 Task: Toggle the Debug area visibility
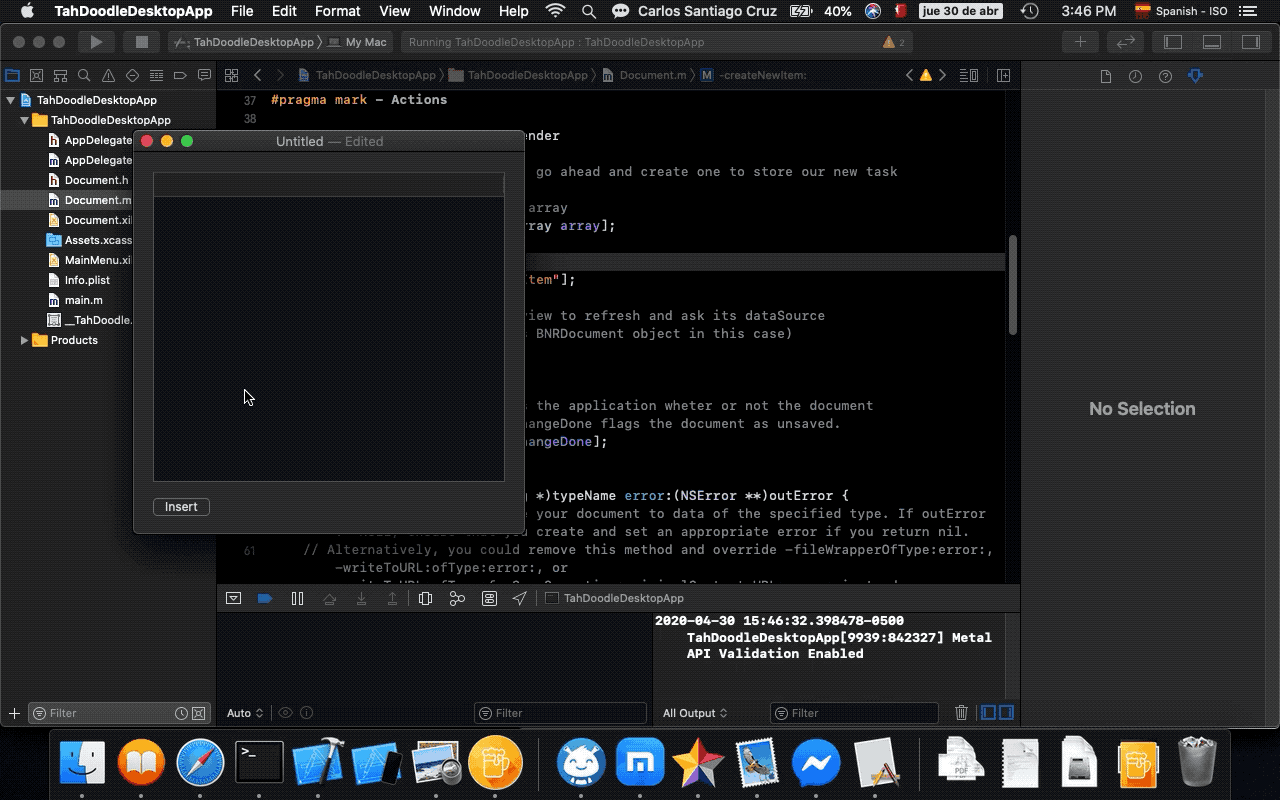tap(1212, 42)
